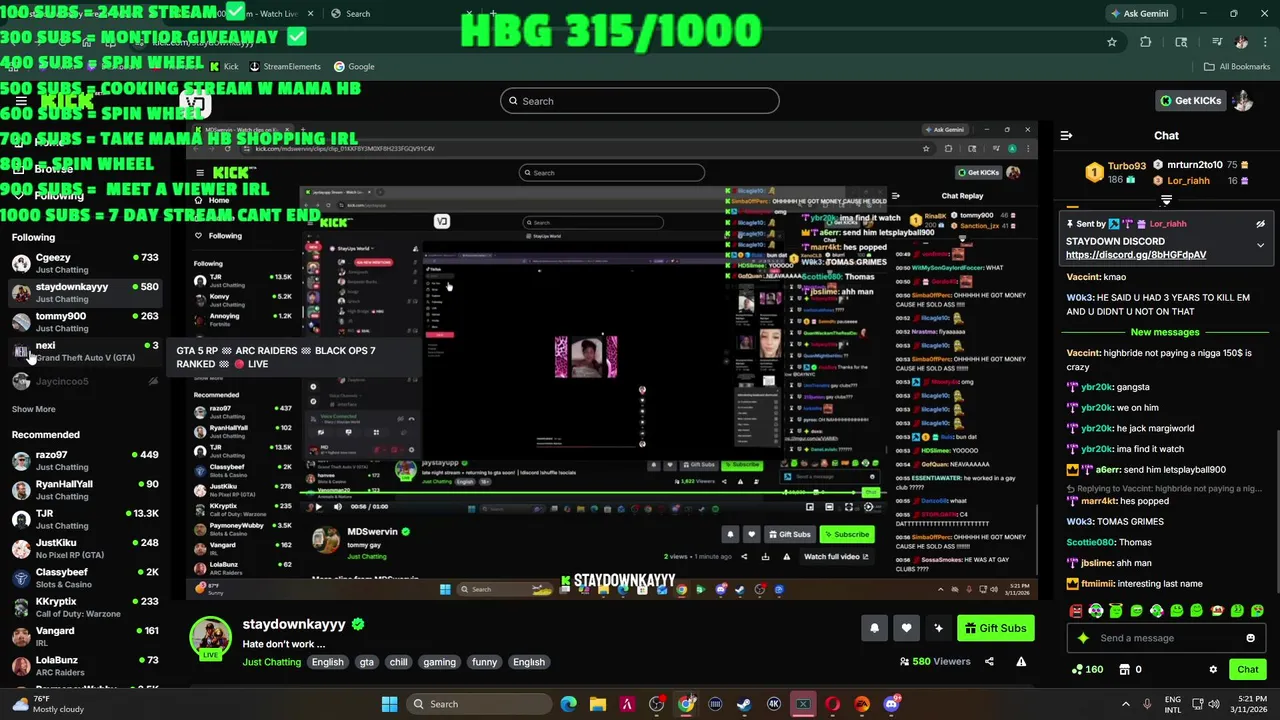Open Cgeezy channel in Following list
Screen dimensions: 1280x720
[x=85, y=263]
